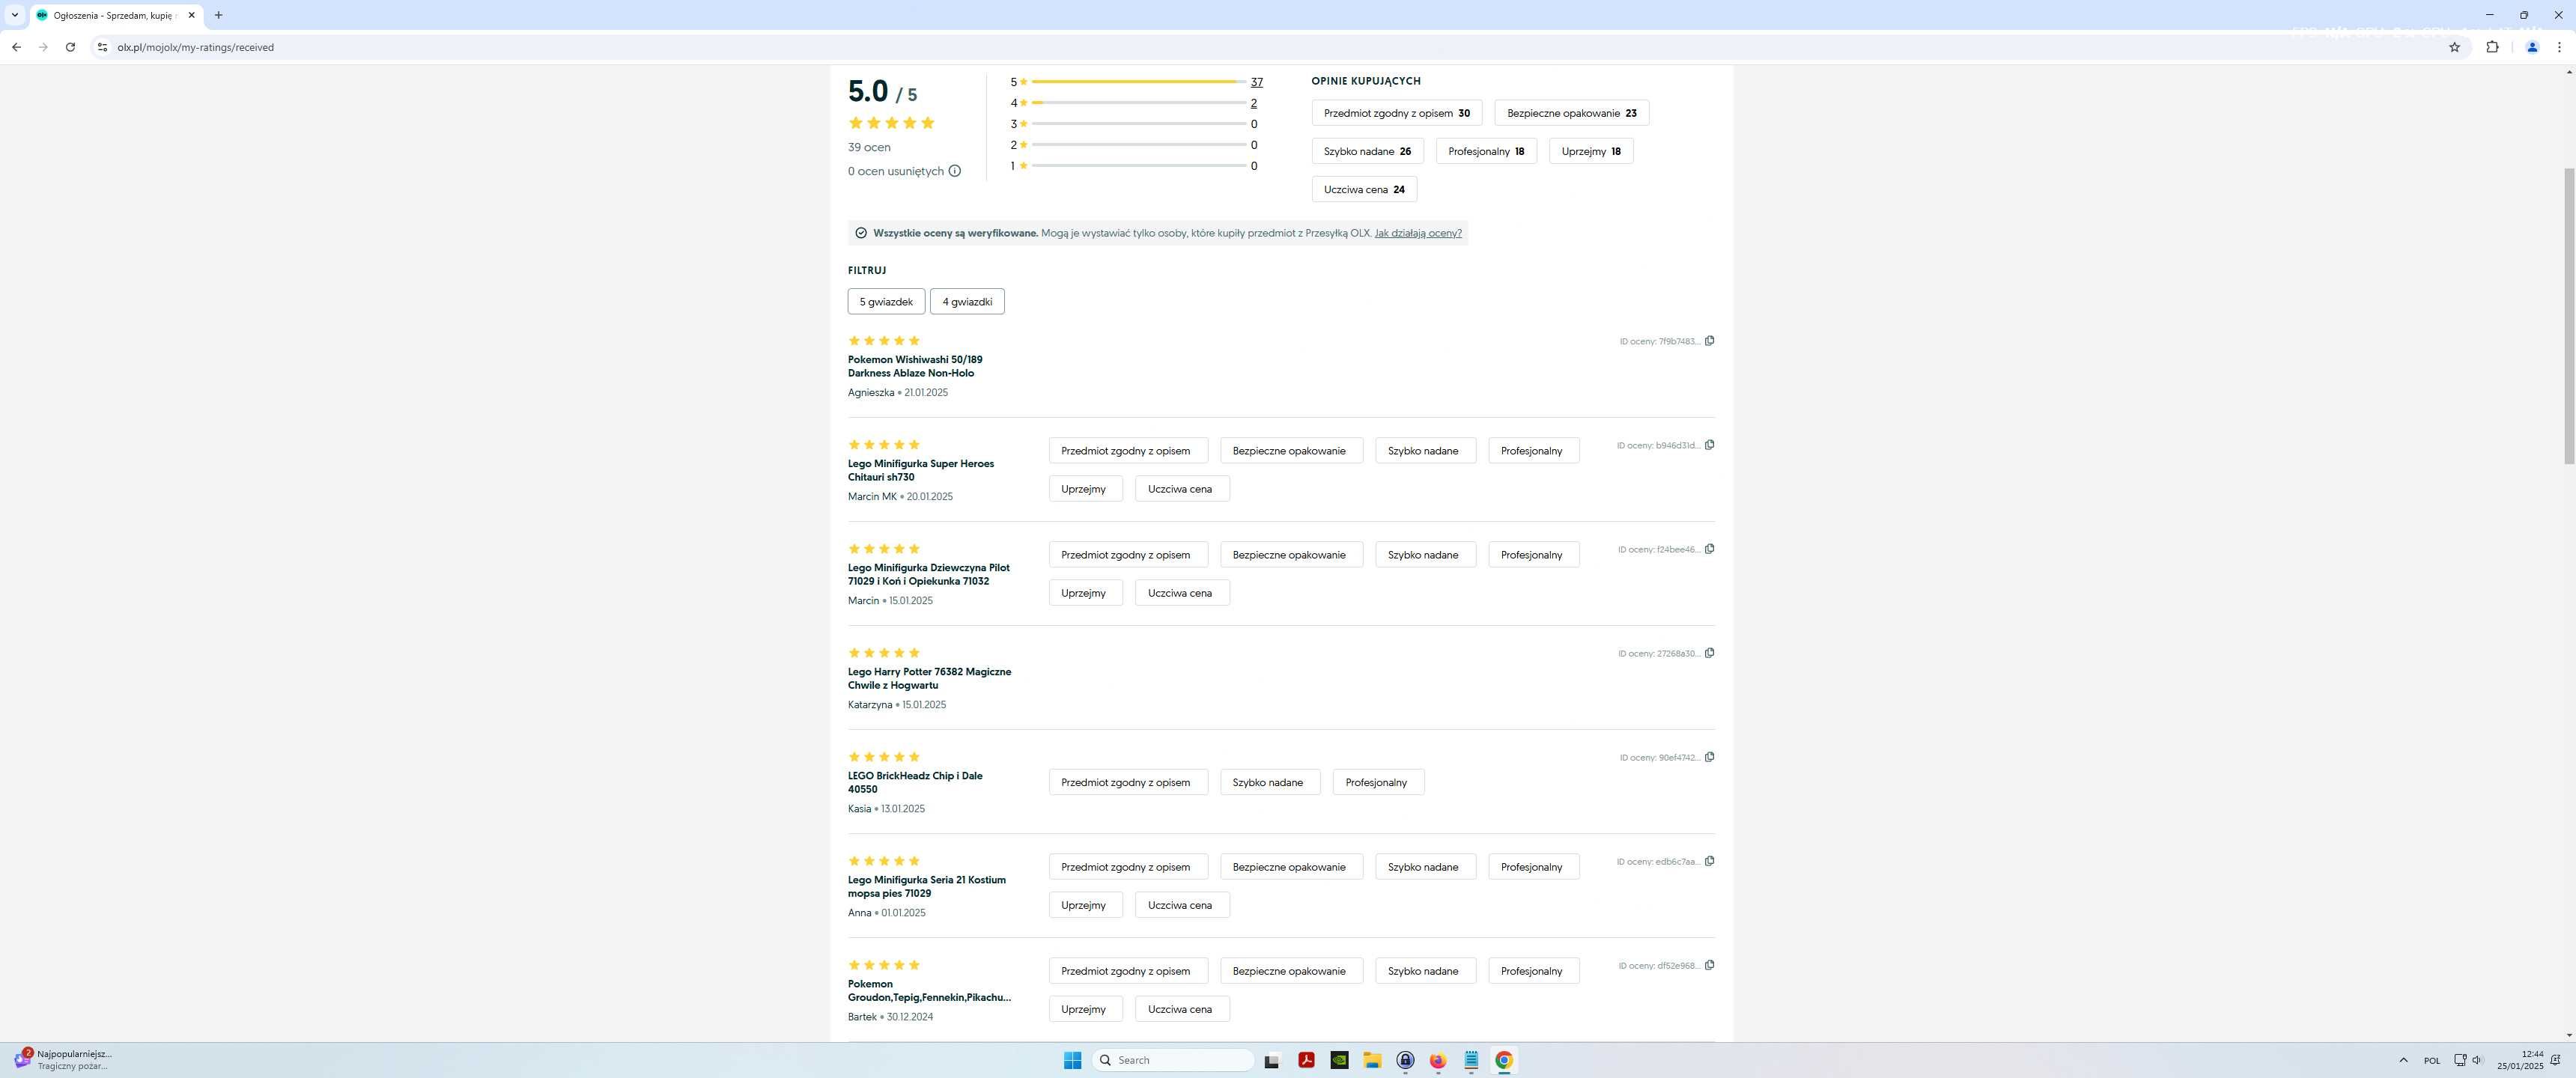This screenshot has height=1078, width=2576.
Task: Expand hidden system tray icons
Action: (2403, 1060)
